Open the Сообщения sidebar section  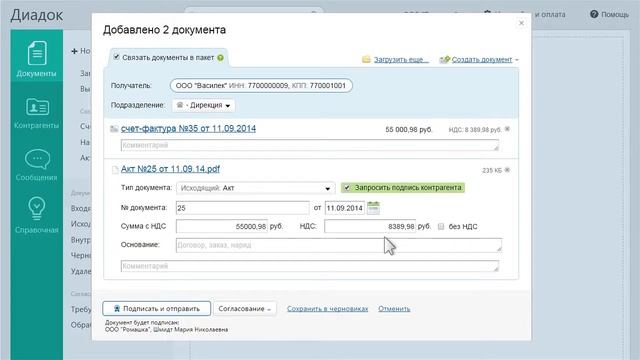point(36,164)
